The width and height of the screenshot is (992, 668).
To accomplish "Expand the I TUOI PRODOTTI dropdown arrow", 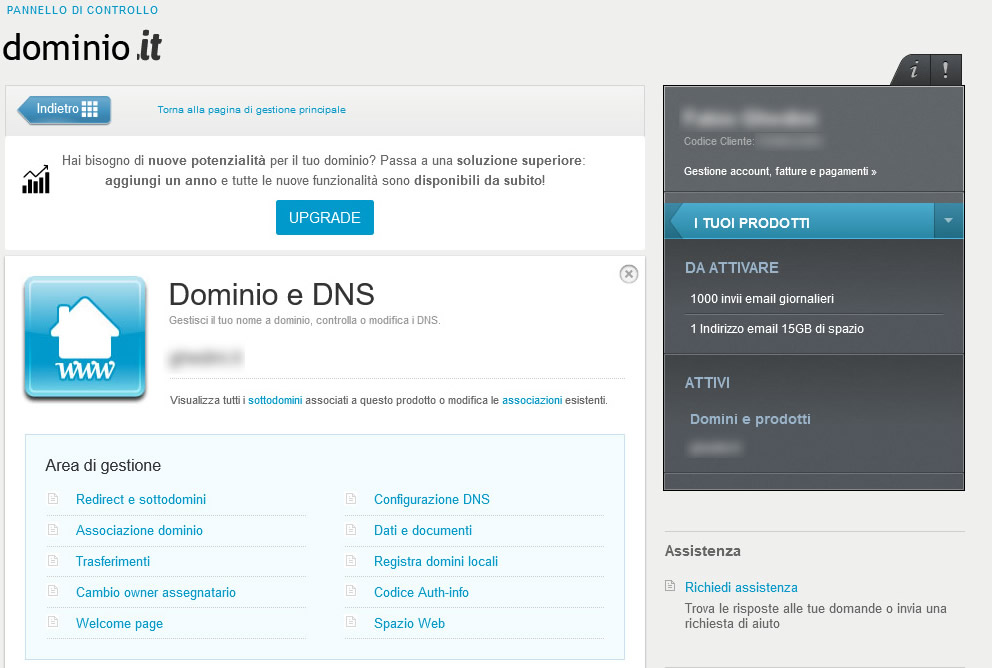I will click(x=948, y=221).
